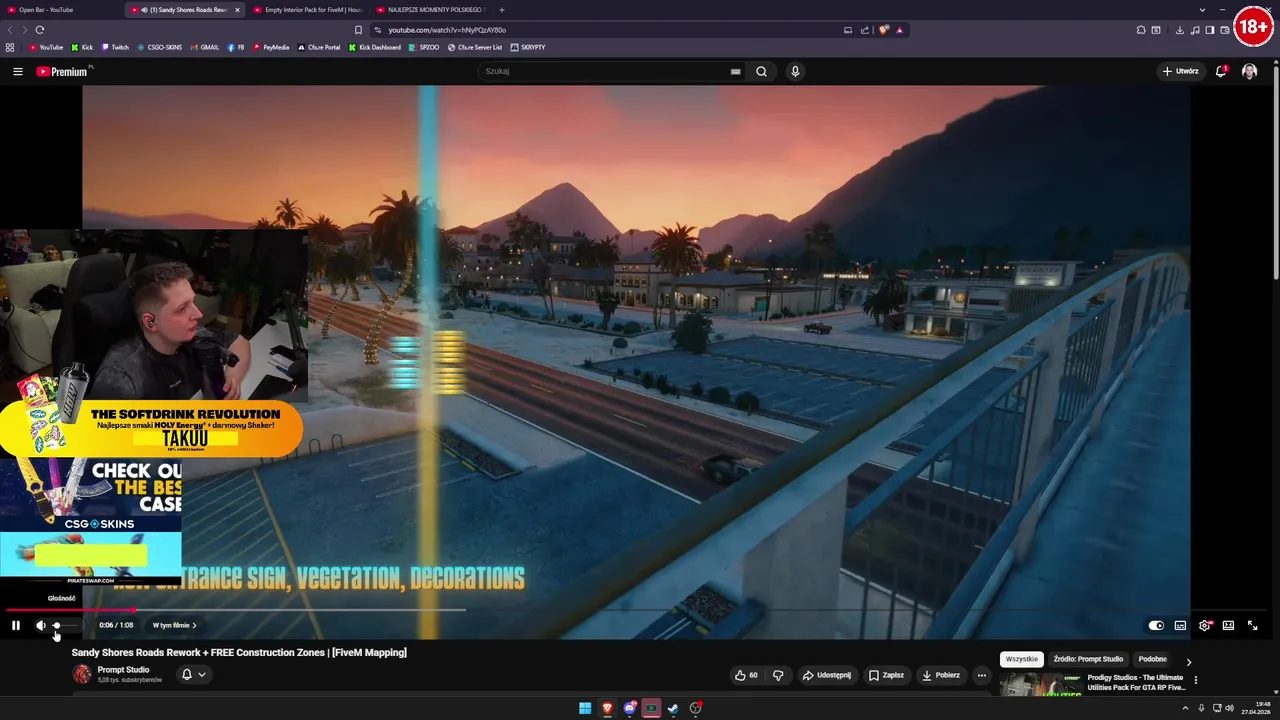The height and width of the screenshot is (720, 1280).
Task: Open a new browser tab
Action: (502, 10)
